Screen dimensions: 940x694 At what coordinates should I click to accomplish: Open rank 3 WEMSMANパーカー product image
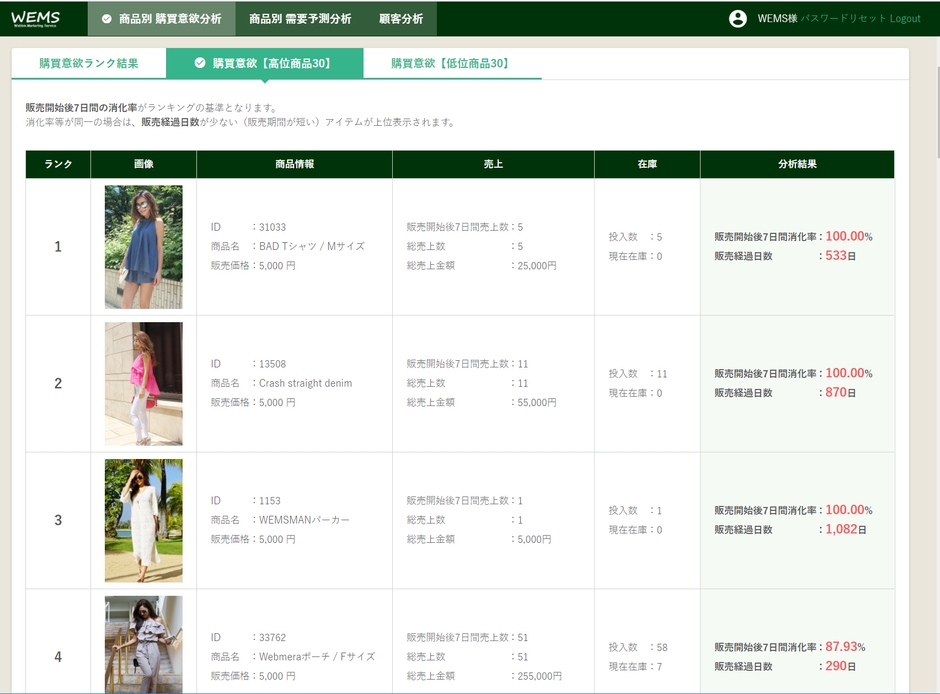143,520
